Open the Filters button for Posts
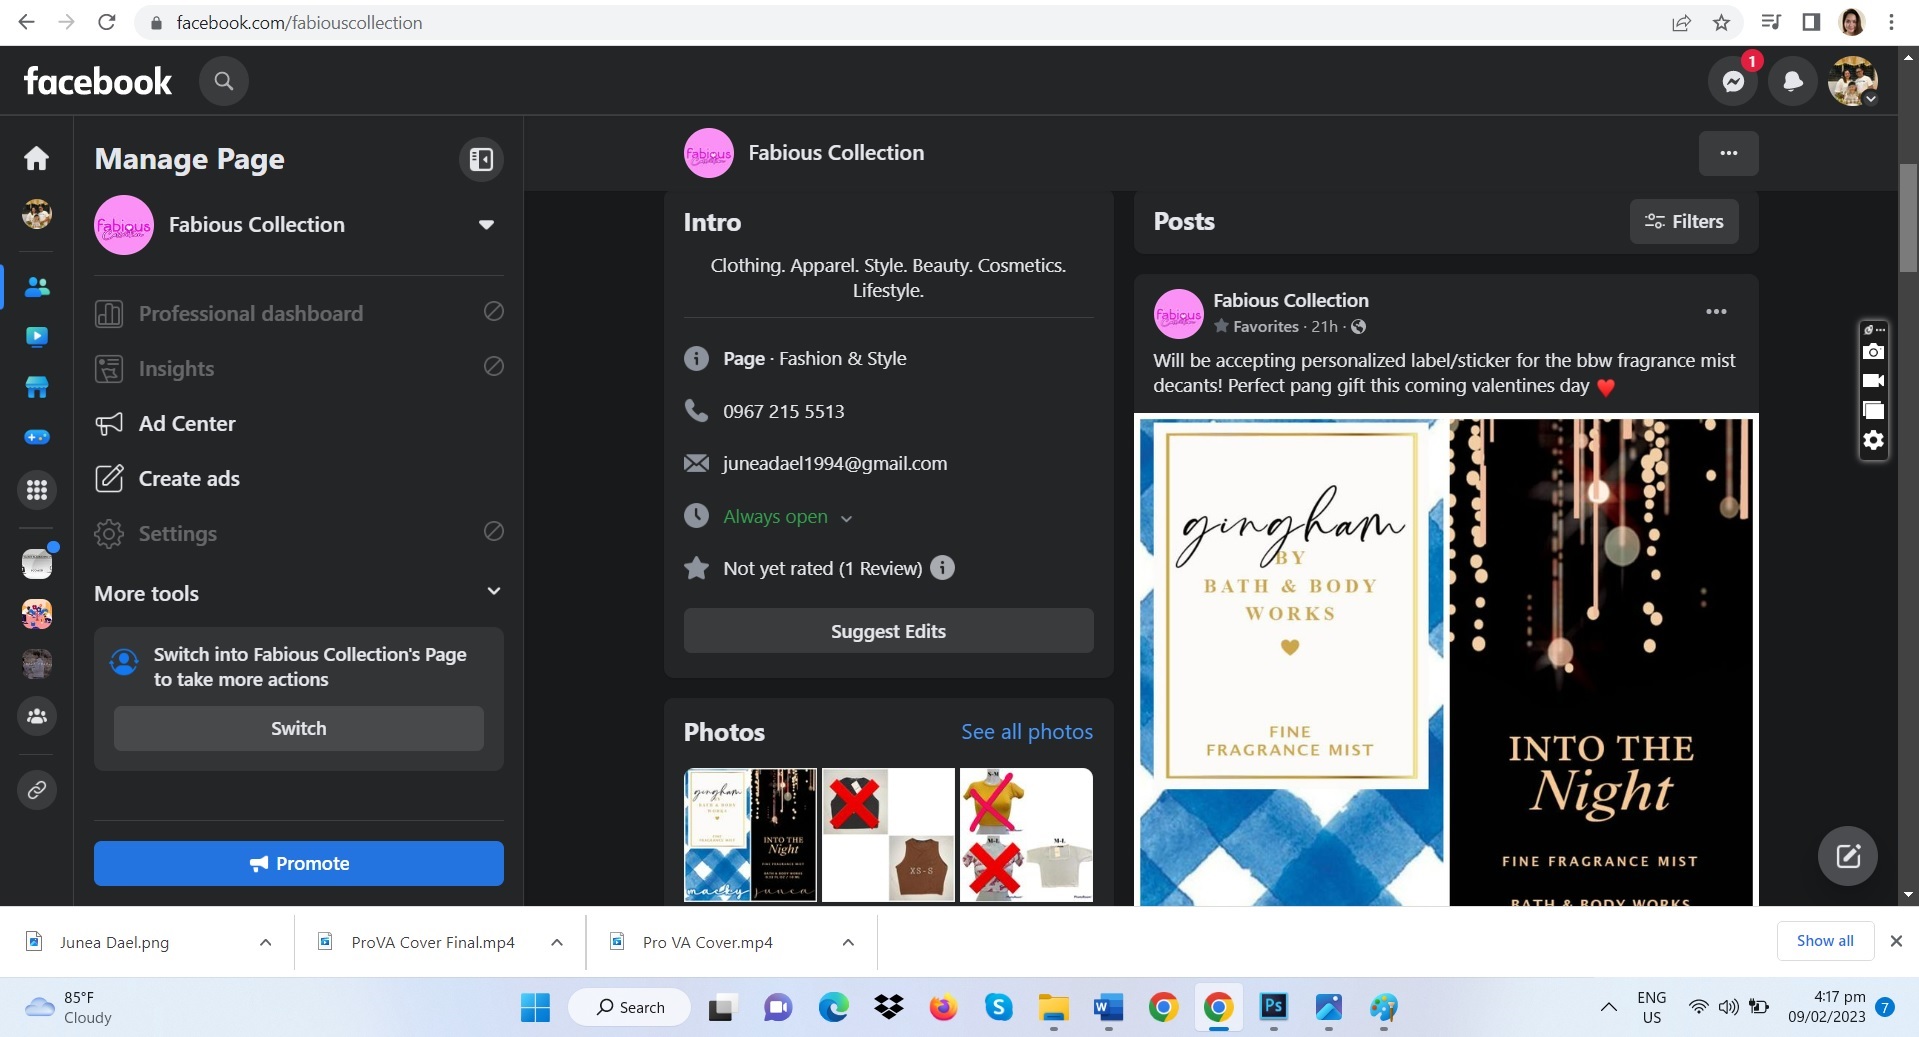 (1684, 221)
